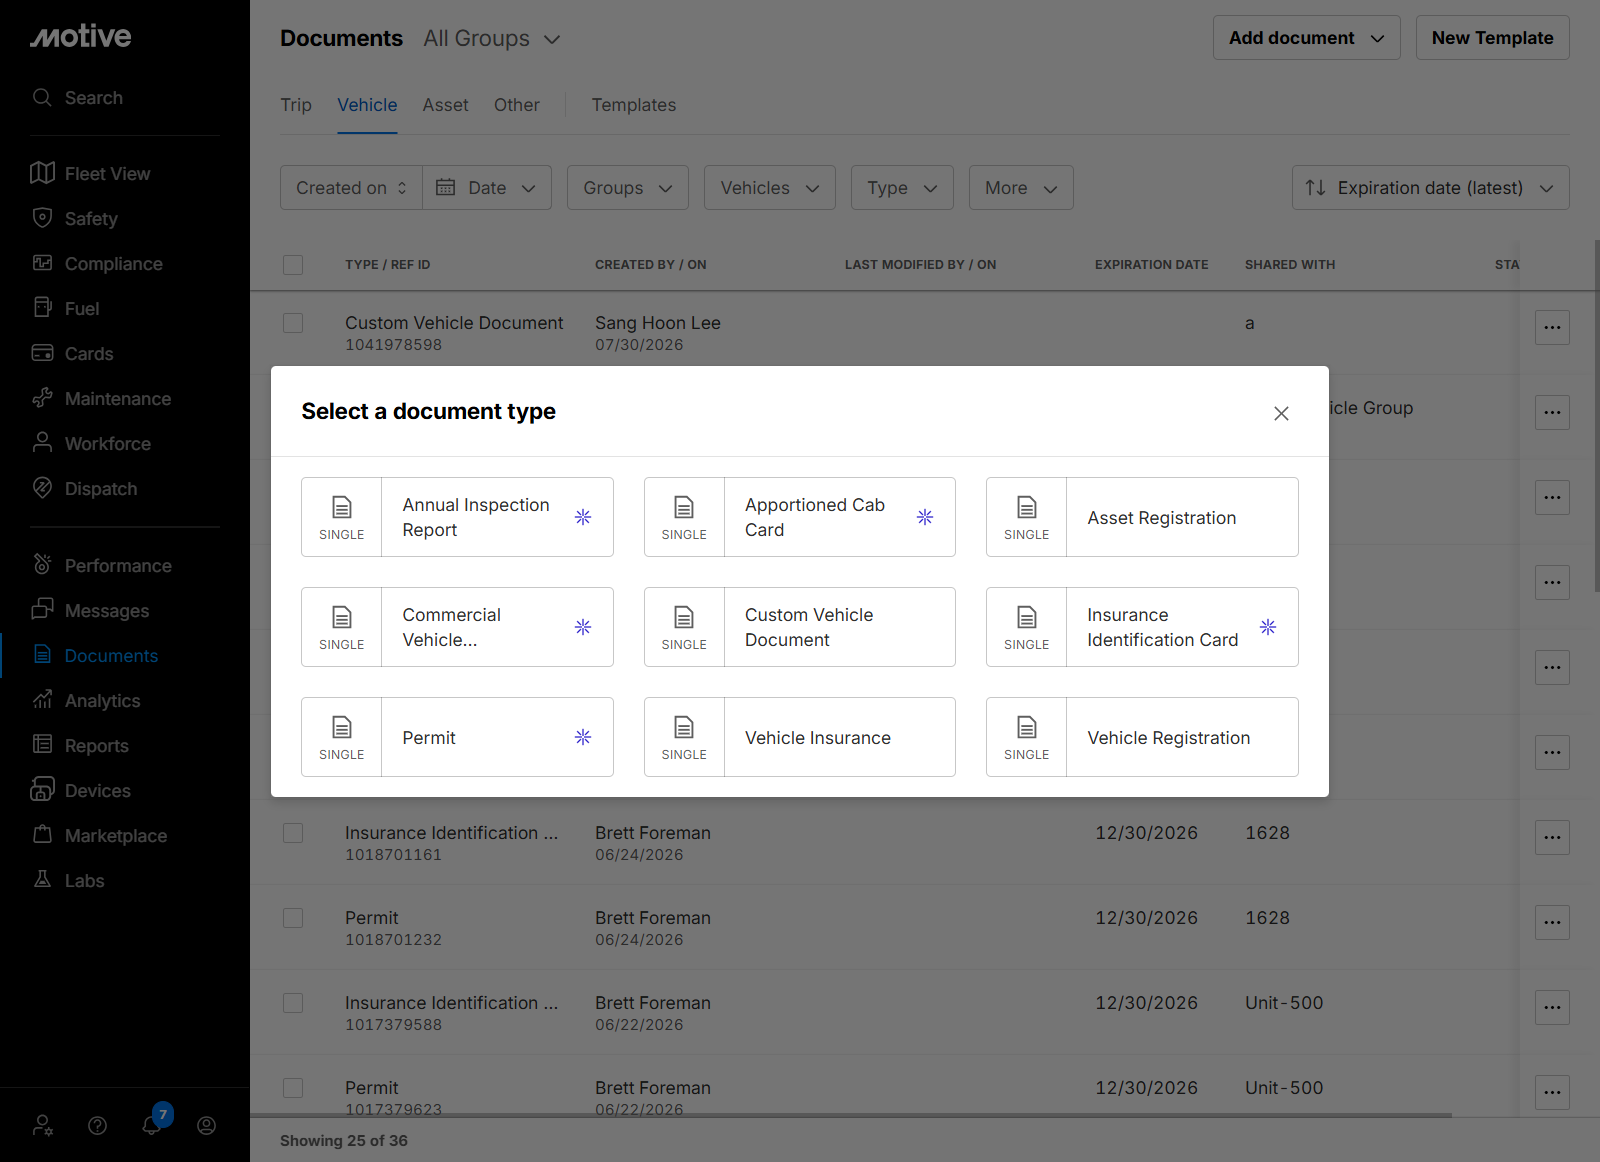Open the Analytics chart icon

42,700
